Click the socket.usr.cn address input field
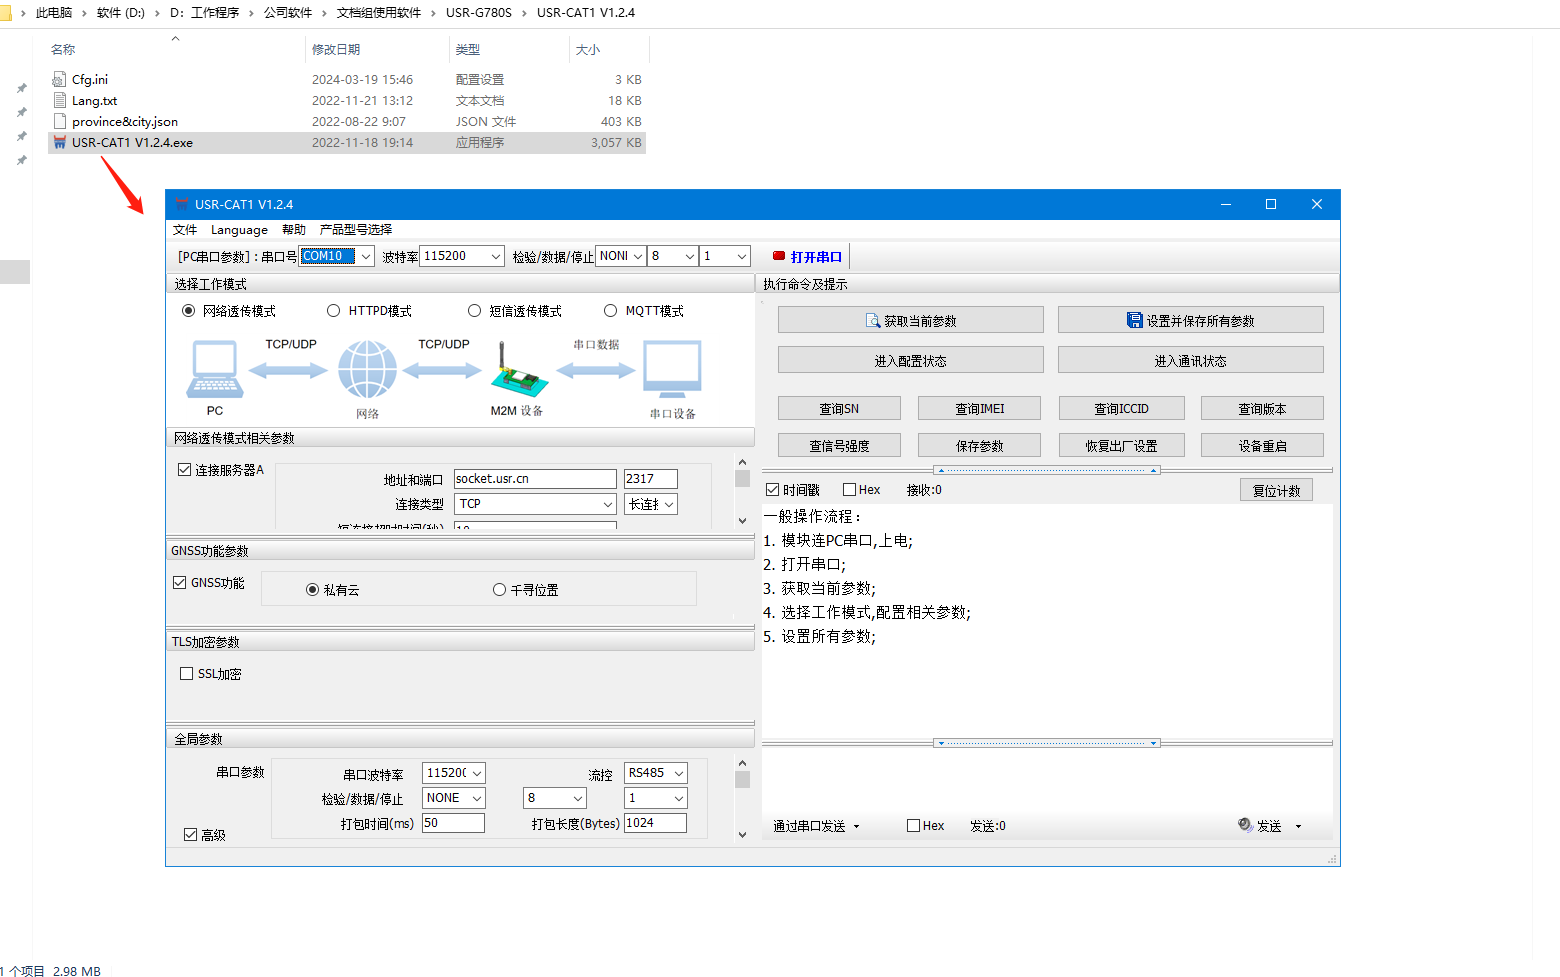1560x977 pixels. pyautogui.click(x=535, y=479)
